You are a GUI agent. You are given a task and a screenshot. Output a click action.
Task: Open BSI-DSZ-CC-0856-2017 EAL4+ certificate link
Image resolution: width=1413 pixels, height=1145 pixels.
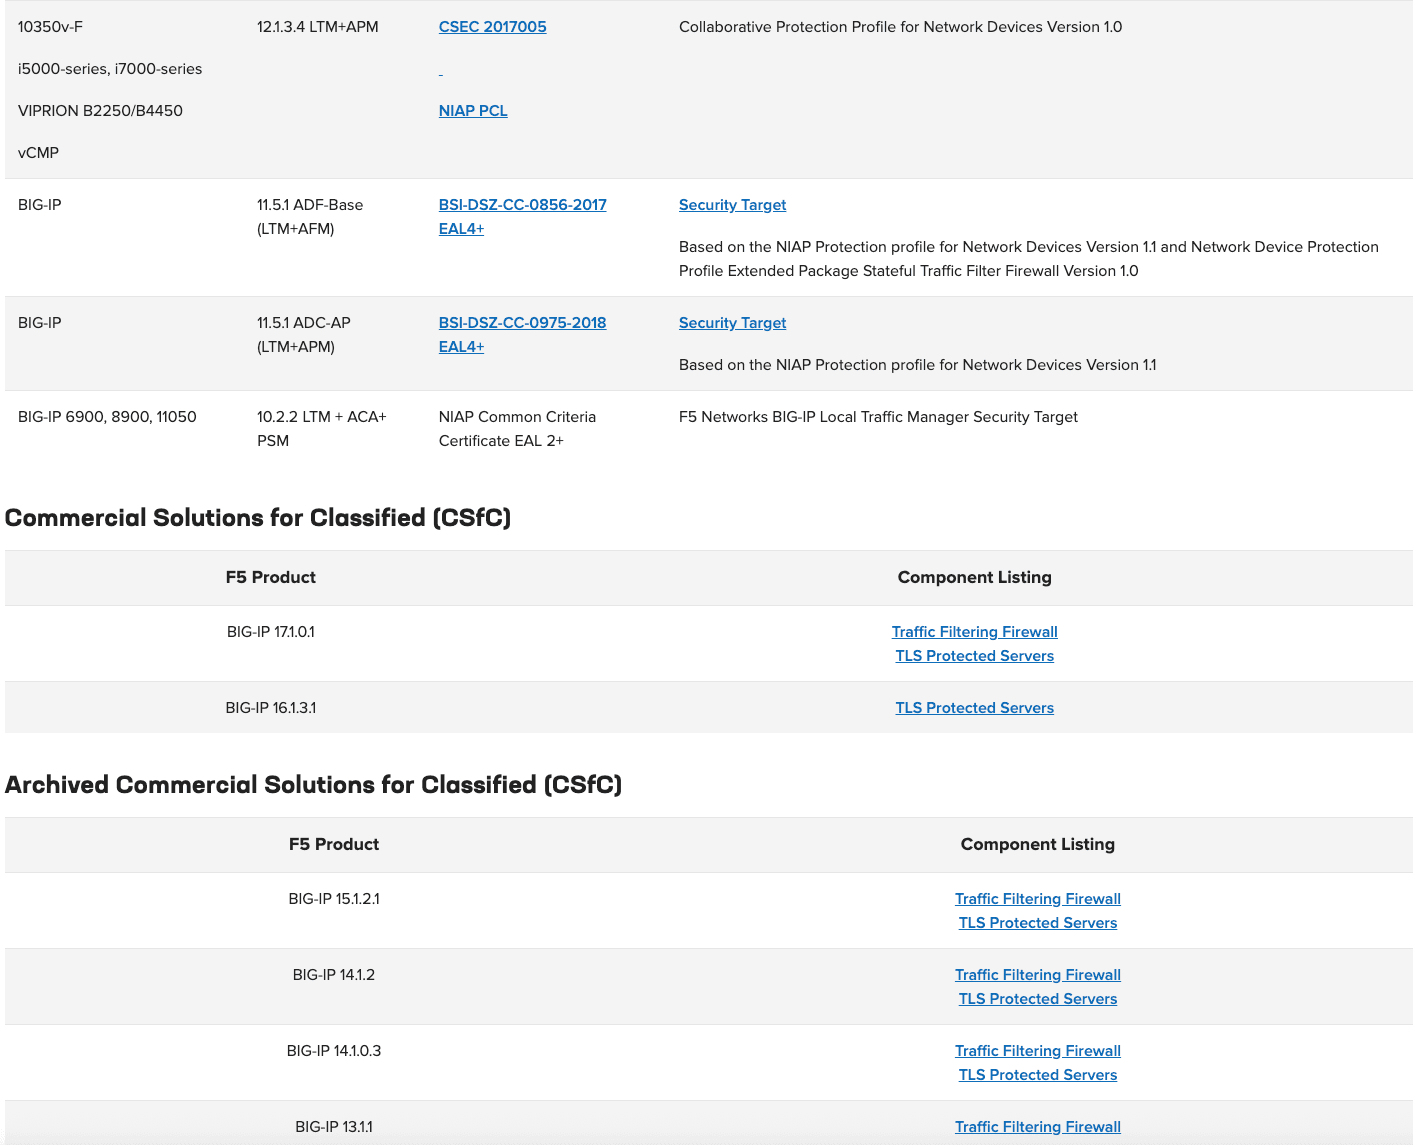tap(522, 215)
